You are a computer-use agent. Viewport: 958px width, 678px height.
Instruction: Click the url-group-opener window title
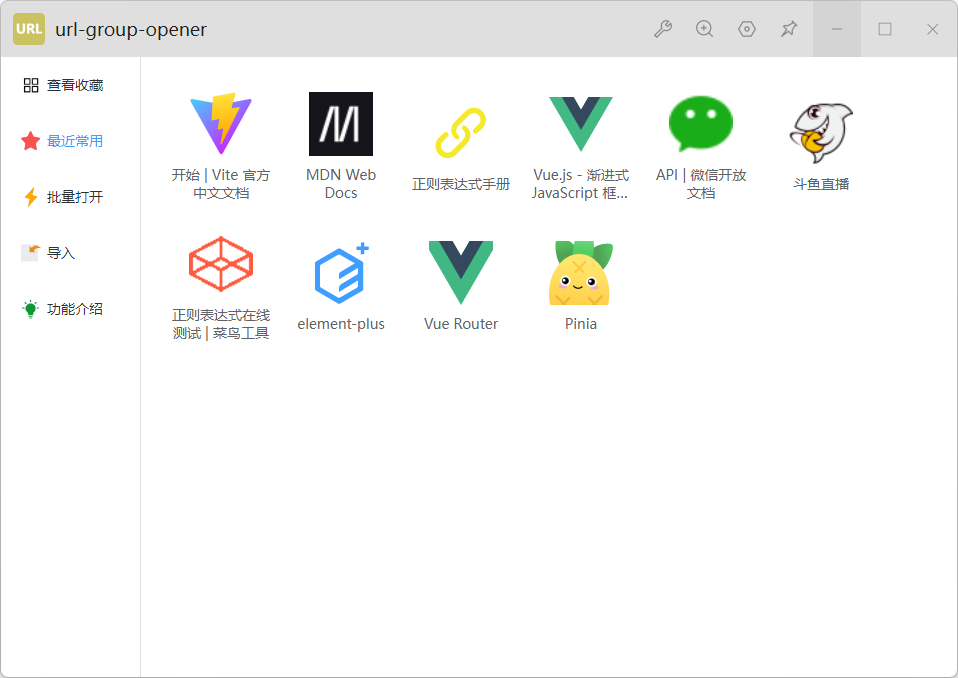[x=131, y=29]
